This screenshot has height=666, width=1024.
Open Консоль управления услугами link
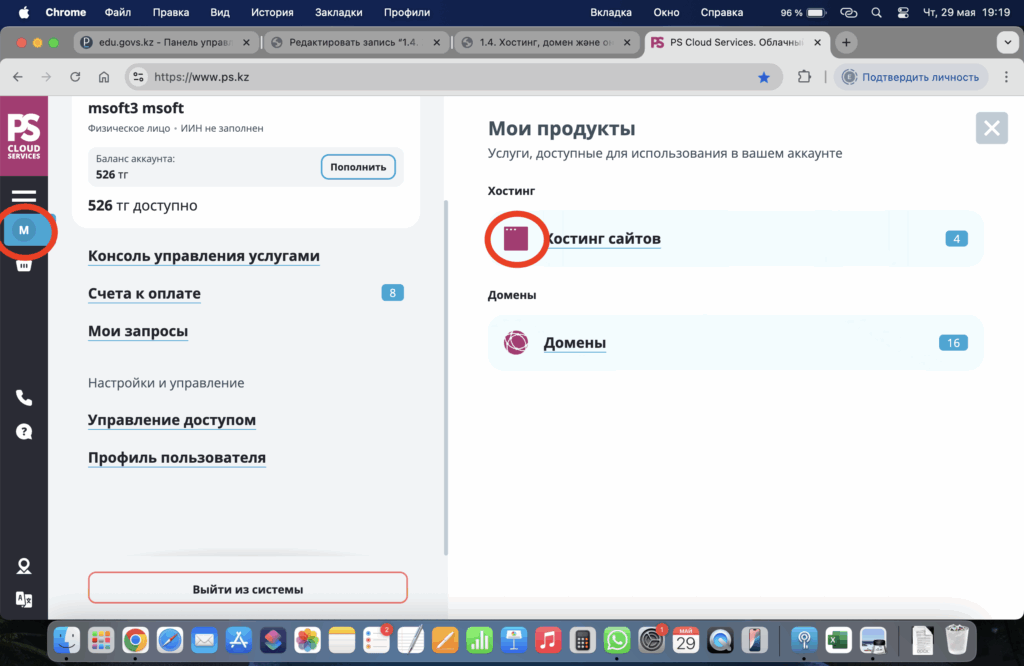204,256
